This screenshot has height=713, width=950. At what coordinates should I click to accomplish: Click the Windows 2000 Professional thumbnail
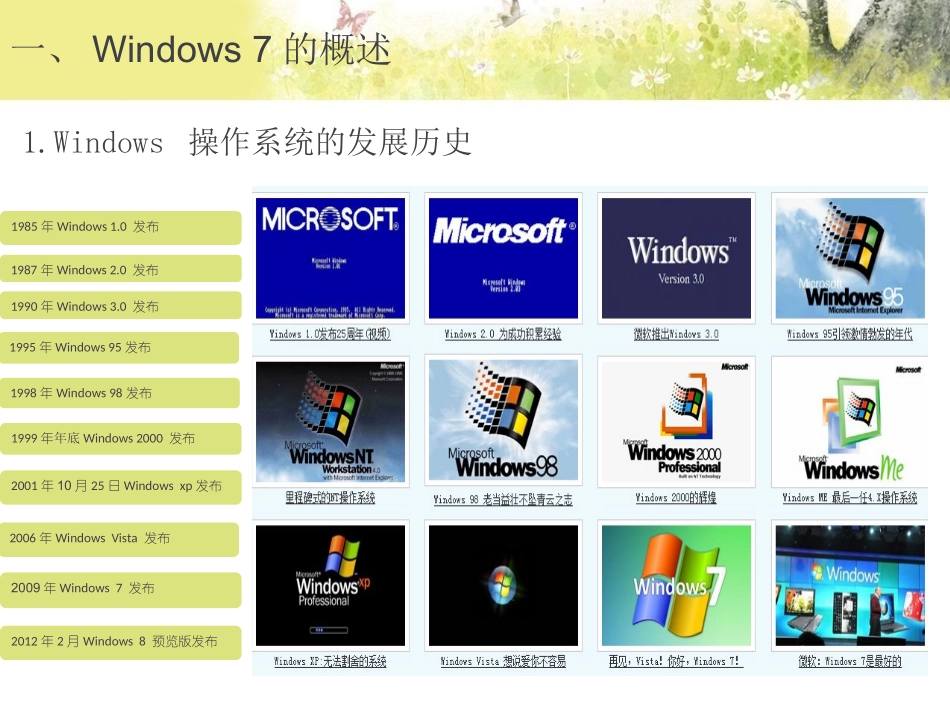coord(676,422)
